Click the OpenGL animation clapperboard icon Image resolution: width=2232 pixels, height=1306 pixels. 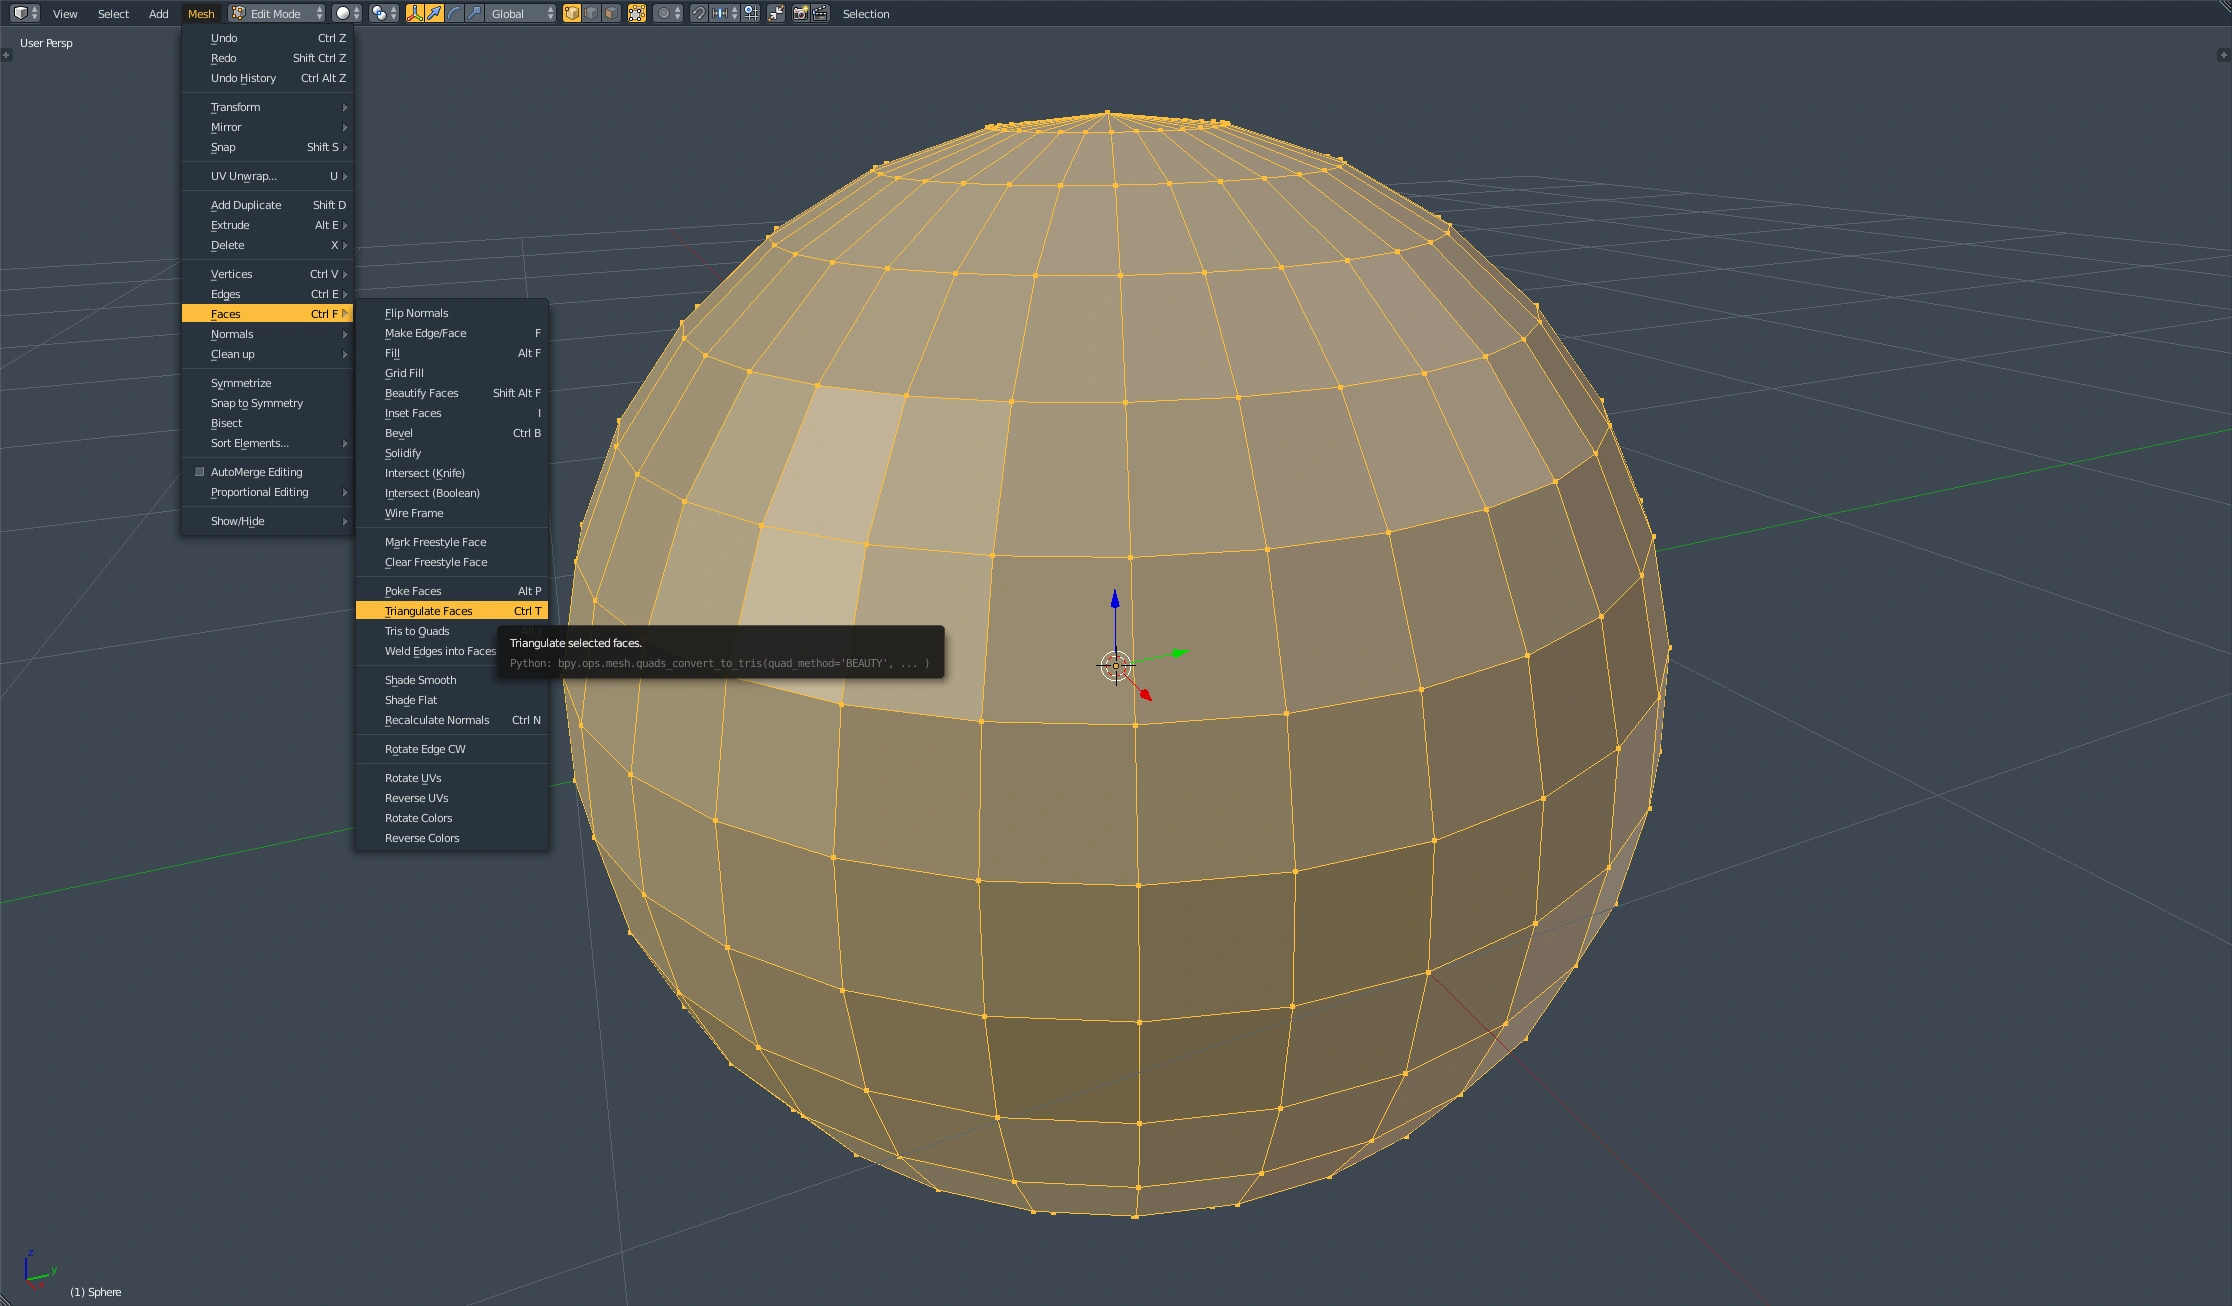point(820,13)
